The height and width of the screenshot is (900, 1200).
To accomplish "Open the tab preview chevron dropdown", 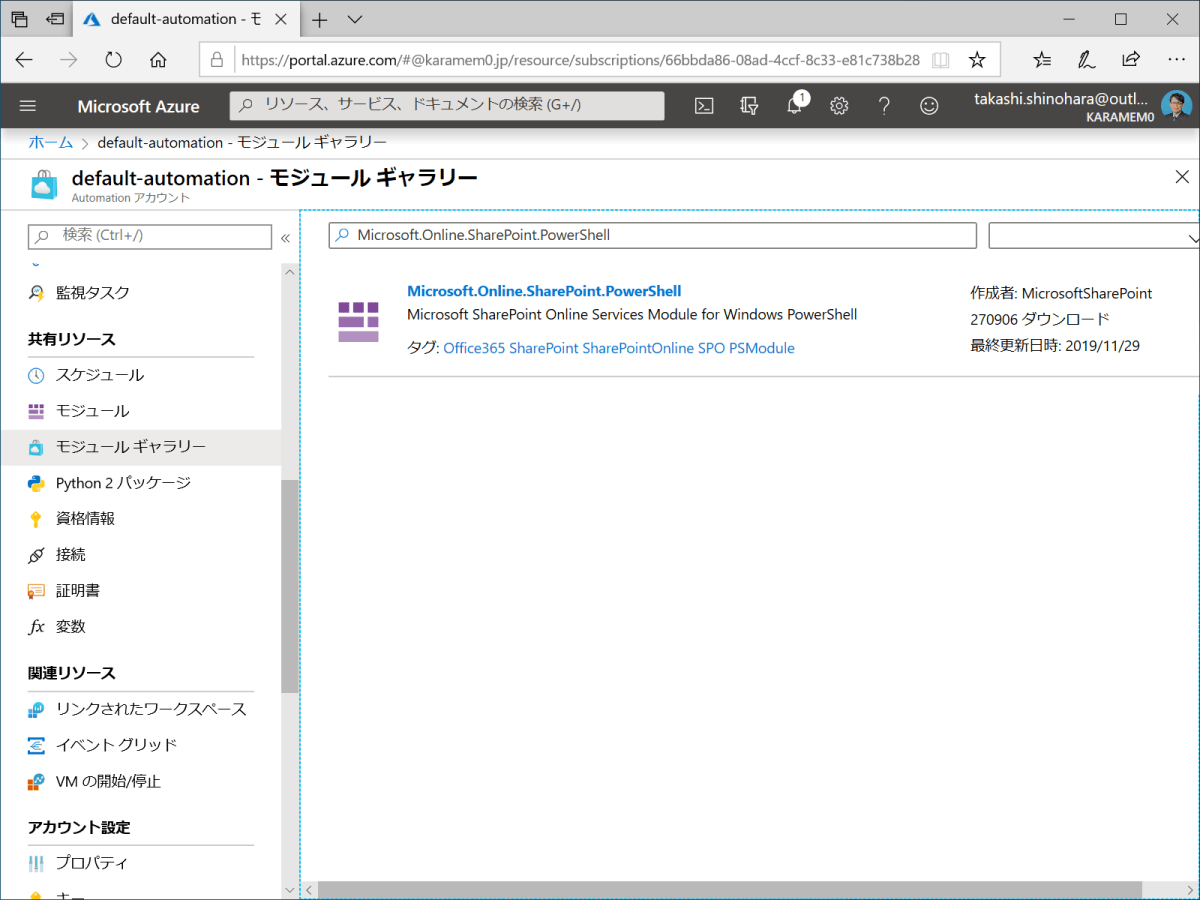I will tap(355, 20).
